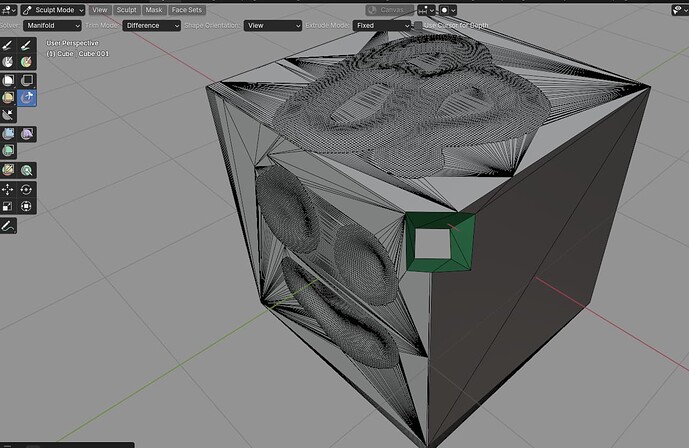The image size is (689, 448).
Task: Select the Mask by Color tool
Action: point(26,170)
